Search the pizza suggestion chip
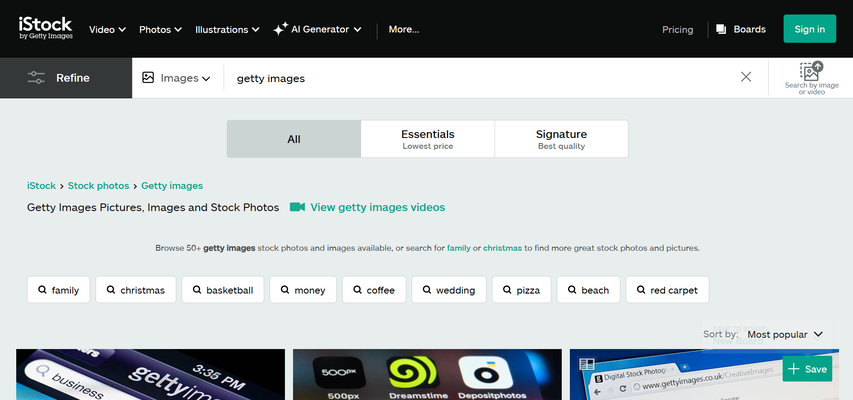Image resolution: width=853 pixels, height=400 pixels. pyautogui.click(x=522, y=290)
